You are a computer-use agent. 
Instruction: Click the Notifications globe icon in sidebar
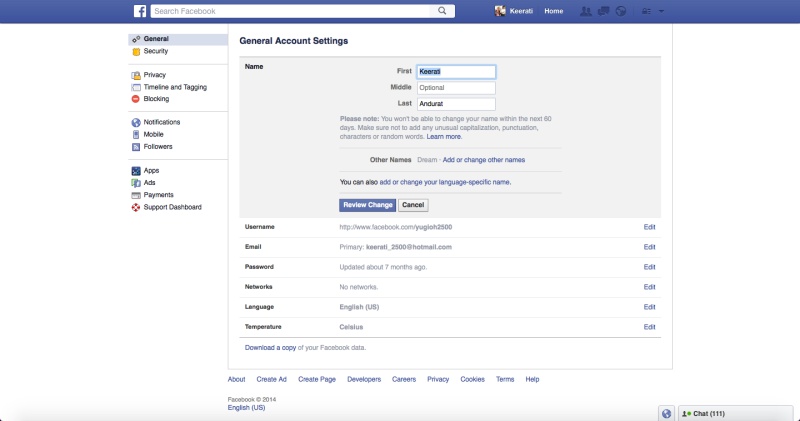(x=136, y=122)
